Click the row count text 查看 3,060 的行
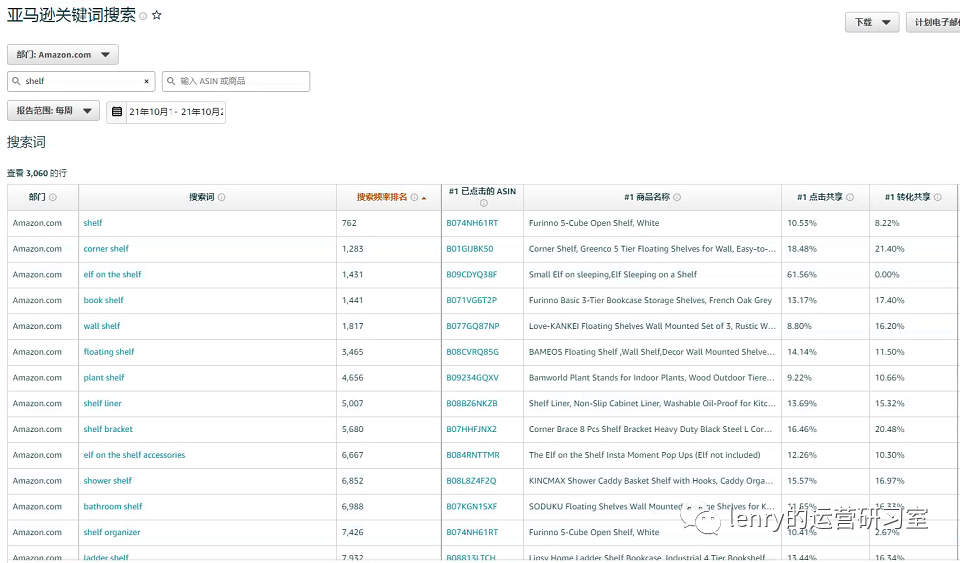This screenshot has height=563, width=960. [x=37, y=173]
